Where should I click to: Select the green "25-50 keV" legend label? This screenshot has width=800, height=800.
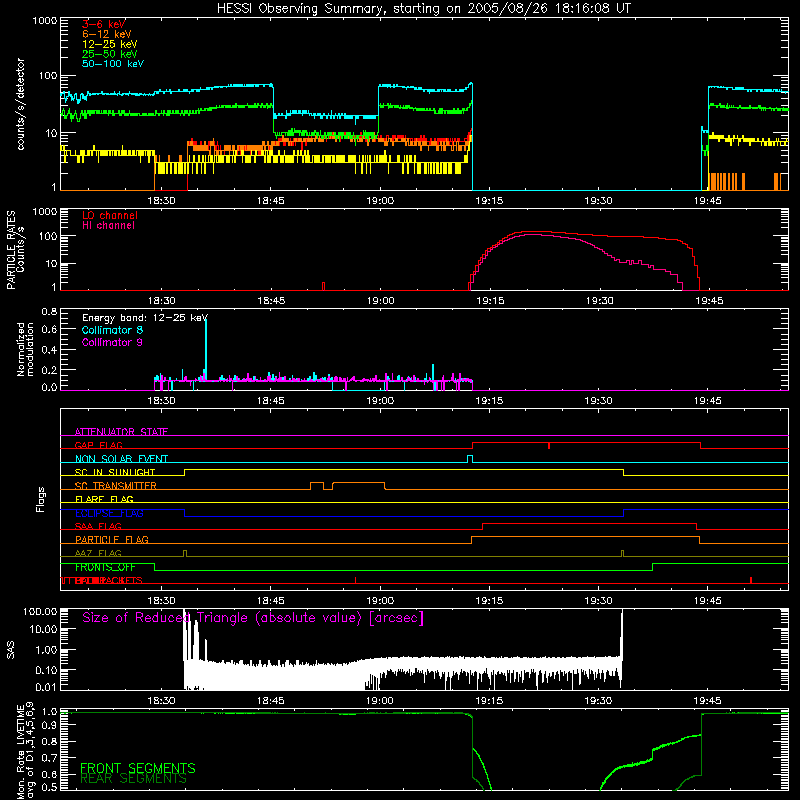[x=110, y=54]
